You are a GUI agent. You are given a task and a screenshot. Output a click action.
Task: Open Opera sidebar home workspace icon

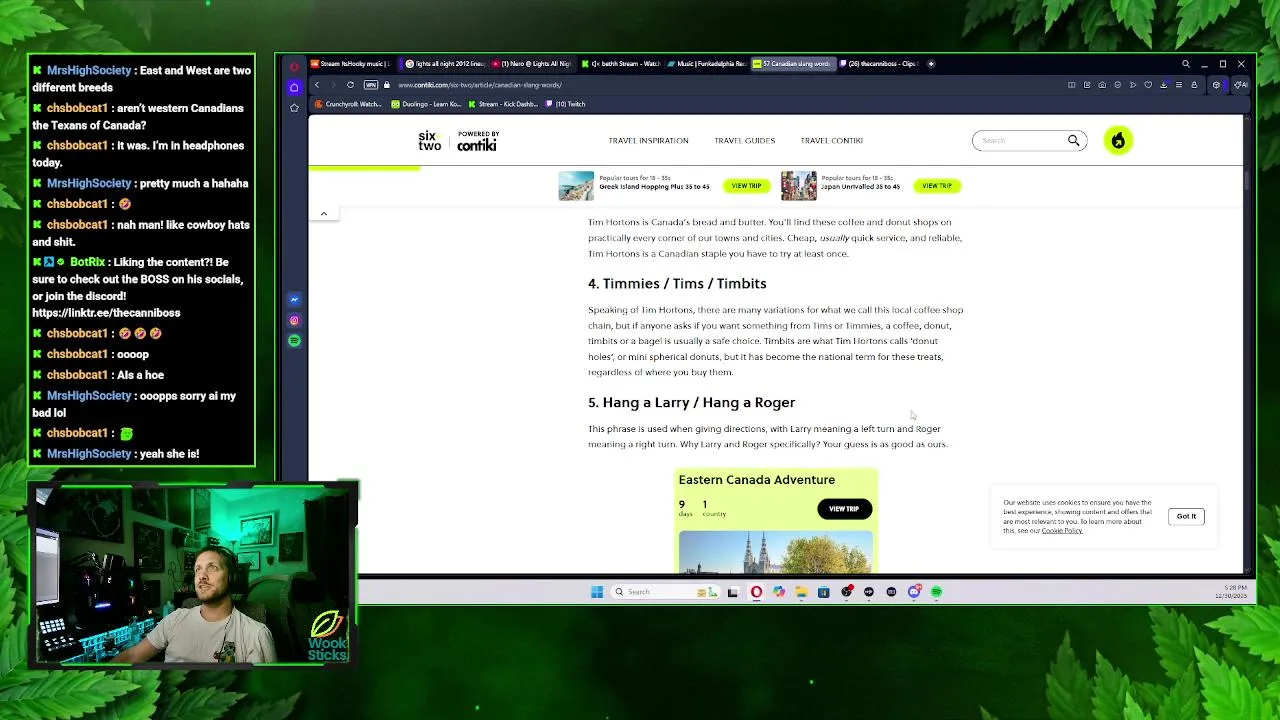tap(294, 87)
